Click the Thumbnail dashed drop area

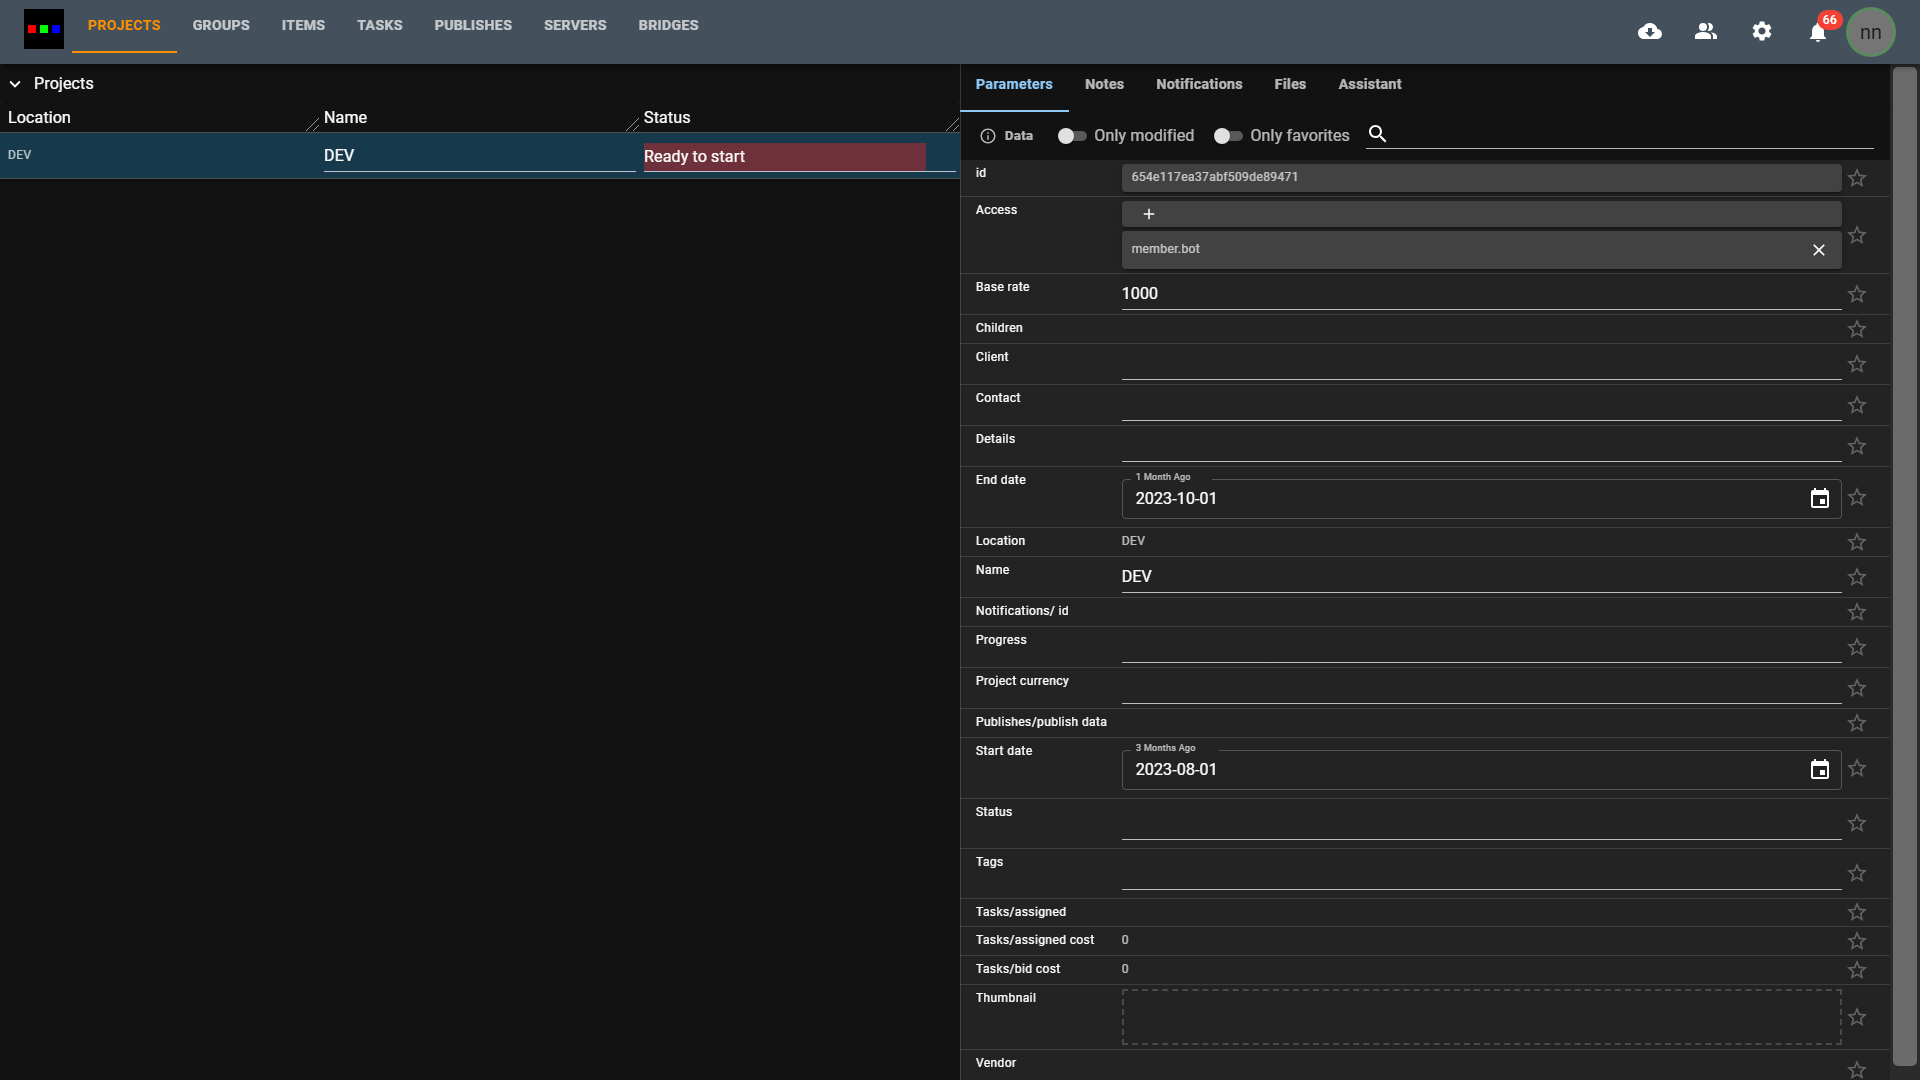[1480, 1017]
